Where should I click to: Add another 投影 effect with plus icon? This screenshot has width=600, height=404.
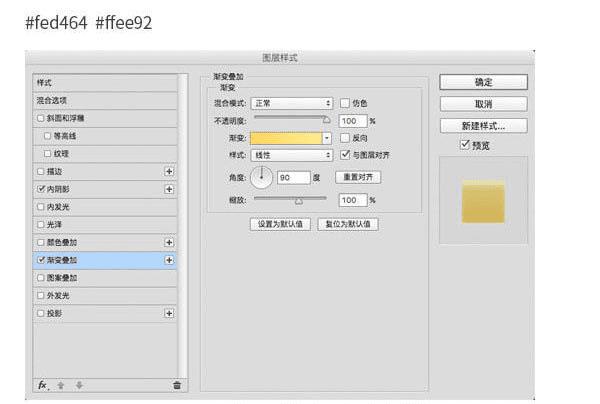[x=169, y=313]
